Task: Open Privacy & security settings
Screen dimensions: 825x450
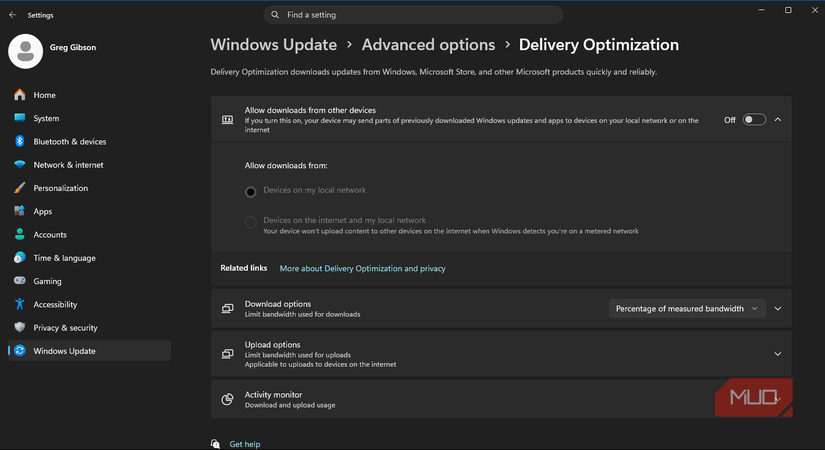Action: (x=89, y=327)
